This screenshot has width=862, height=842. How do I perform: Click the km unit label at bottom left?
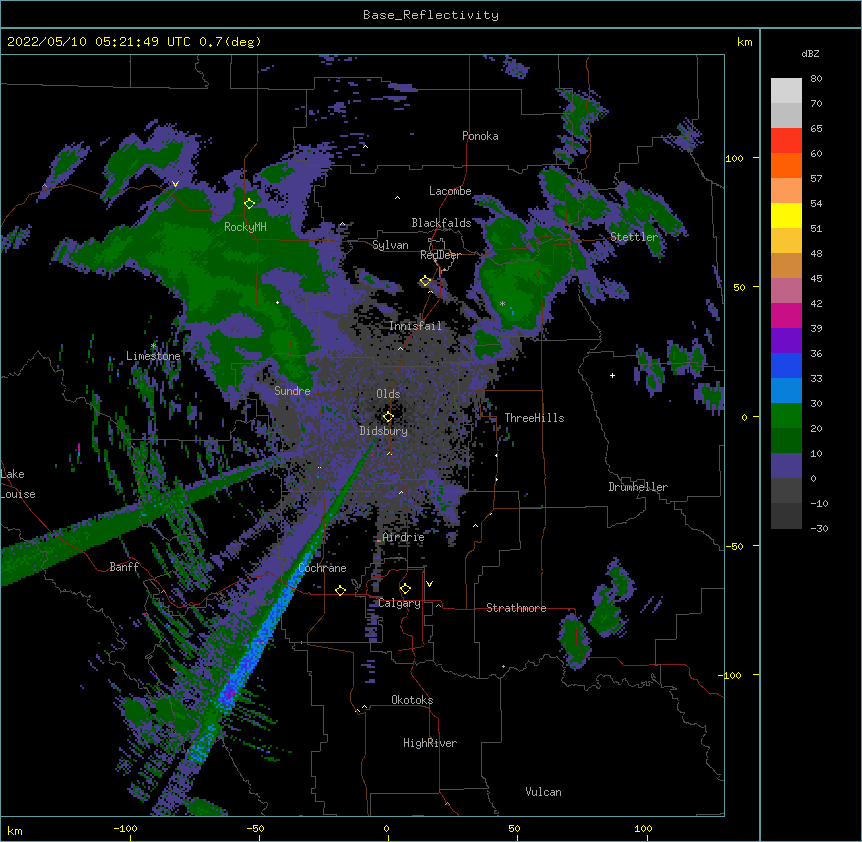pyautogui.click(x=15, y=831)
